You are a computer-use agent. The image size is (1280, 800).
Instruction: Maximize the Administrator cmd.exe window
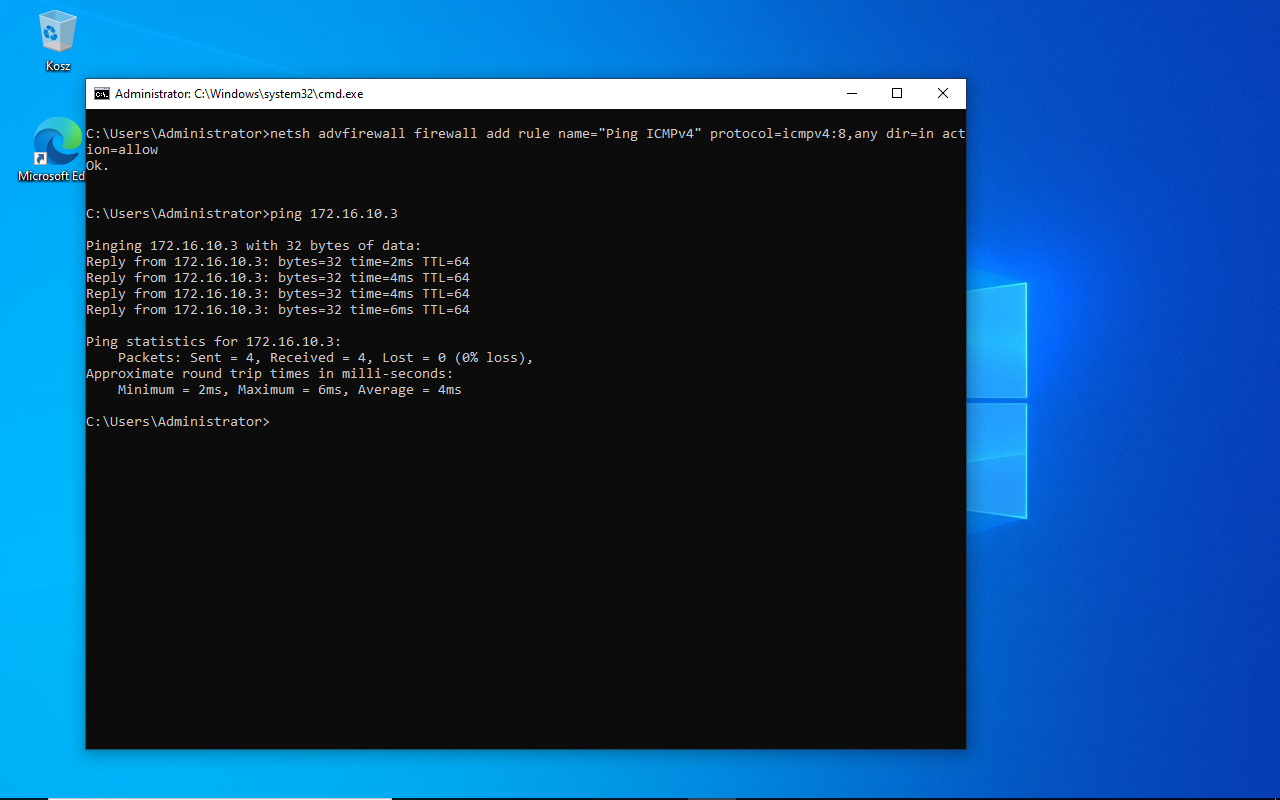coord(897,94)
